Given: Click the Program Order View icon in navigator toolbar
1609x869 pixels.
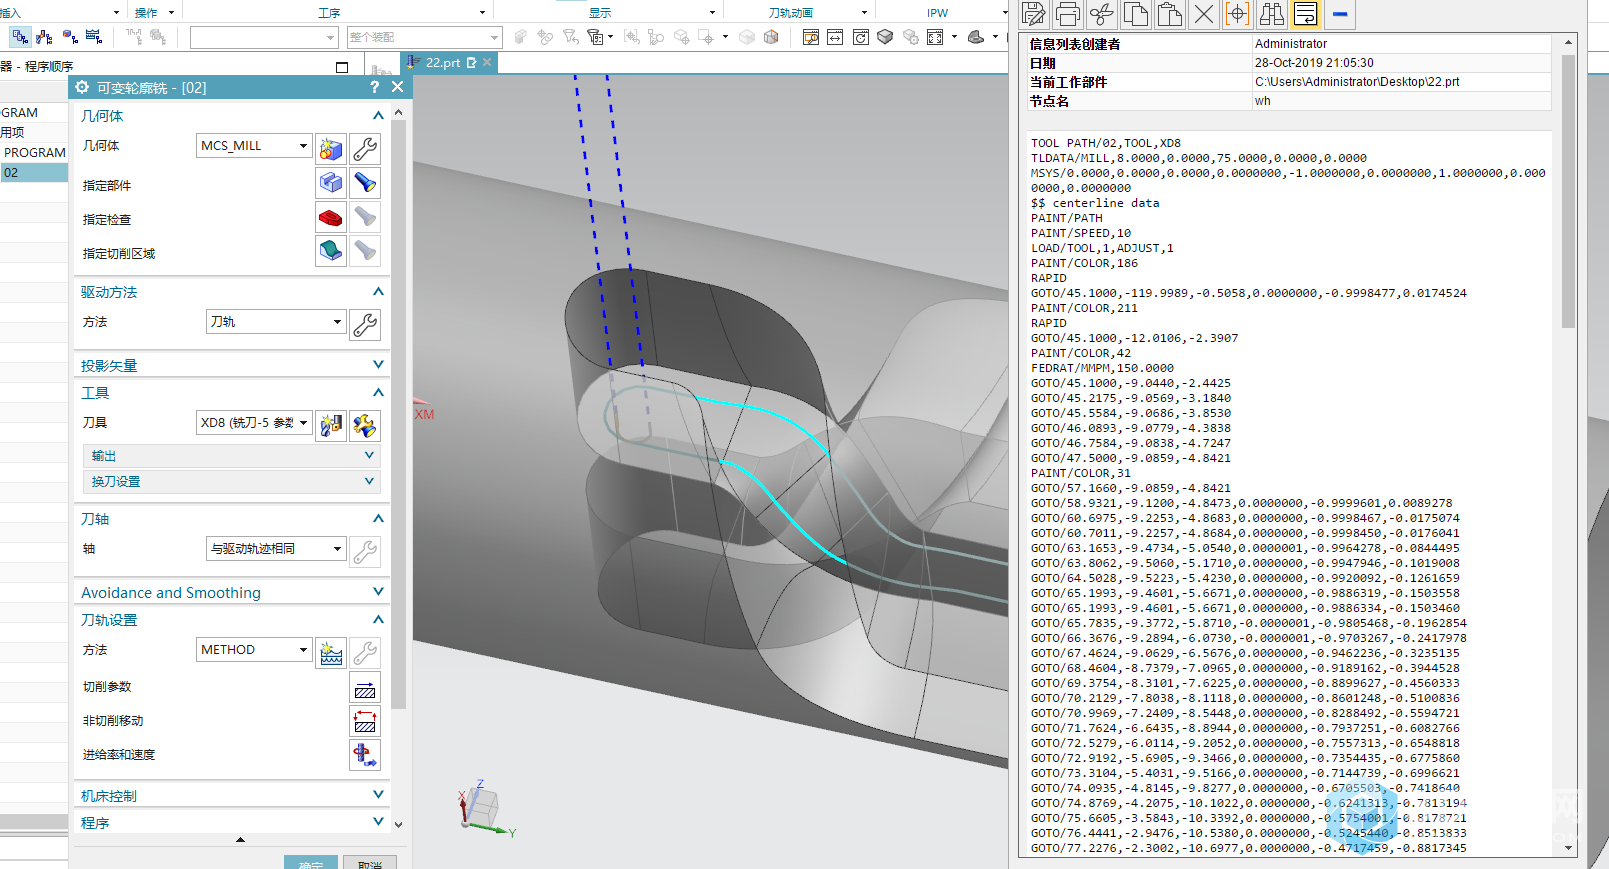Looking at the screenshot, I should [20, 37].
